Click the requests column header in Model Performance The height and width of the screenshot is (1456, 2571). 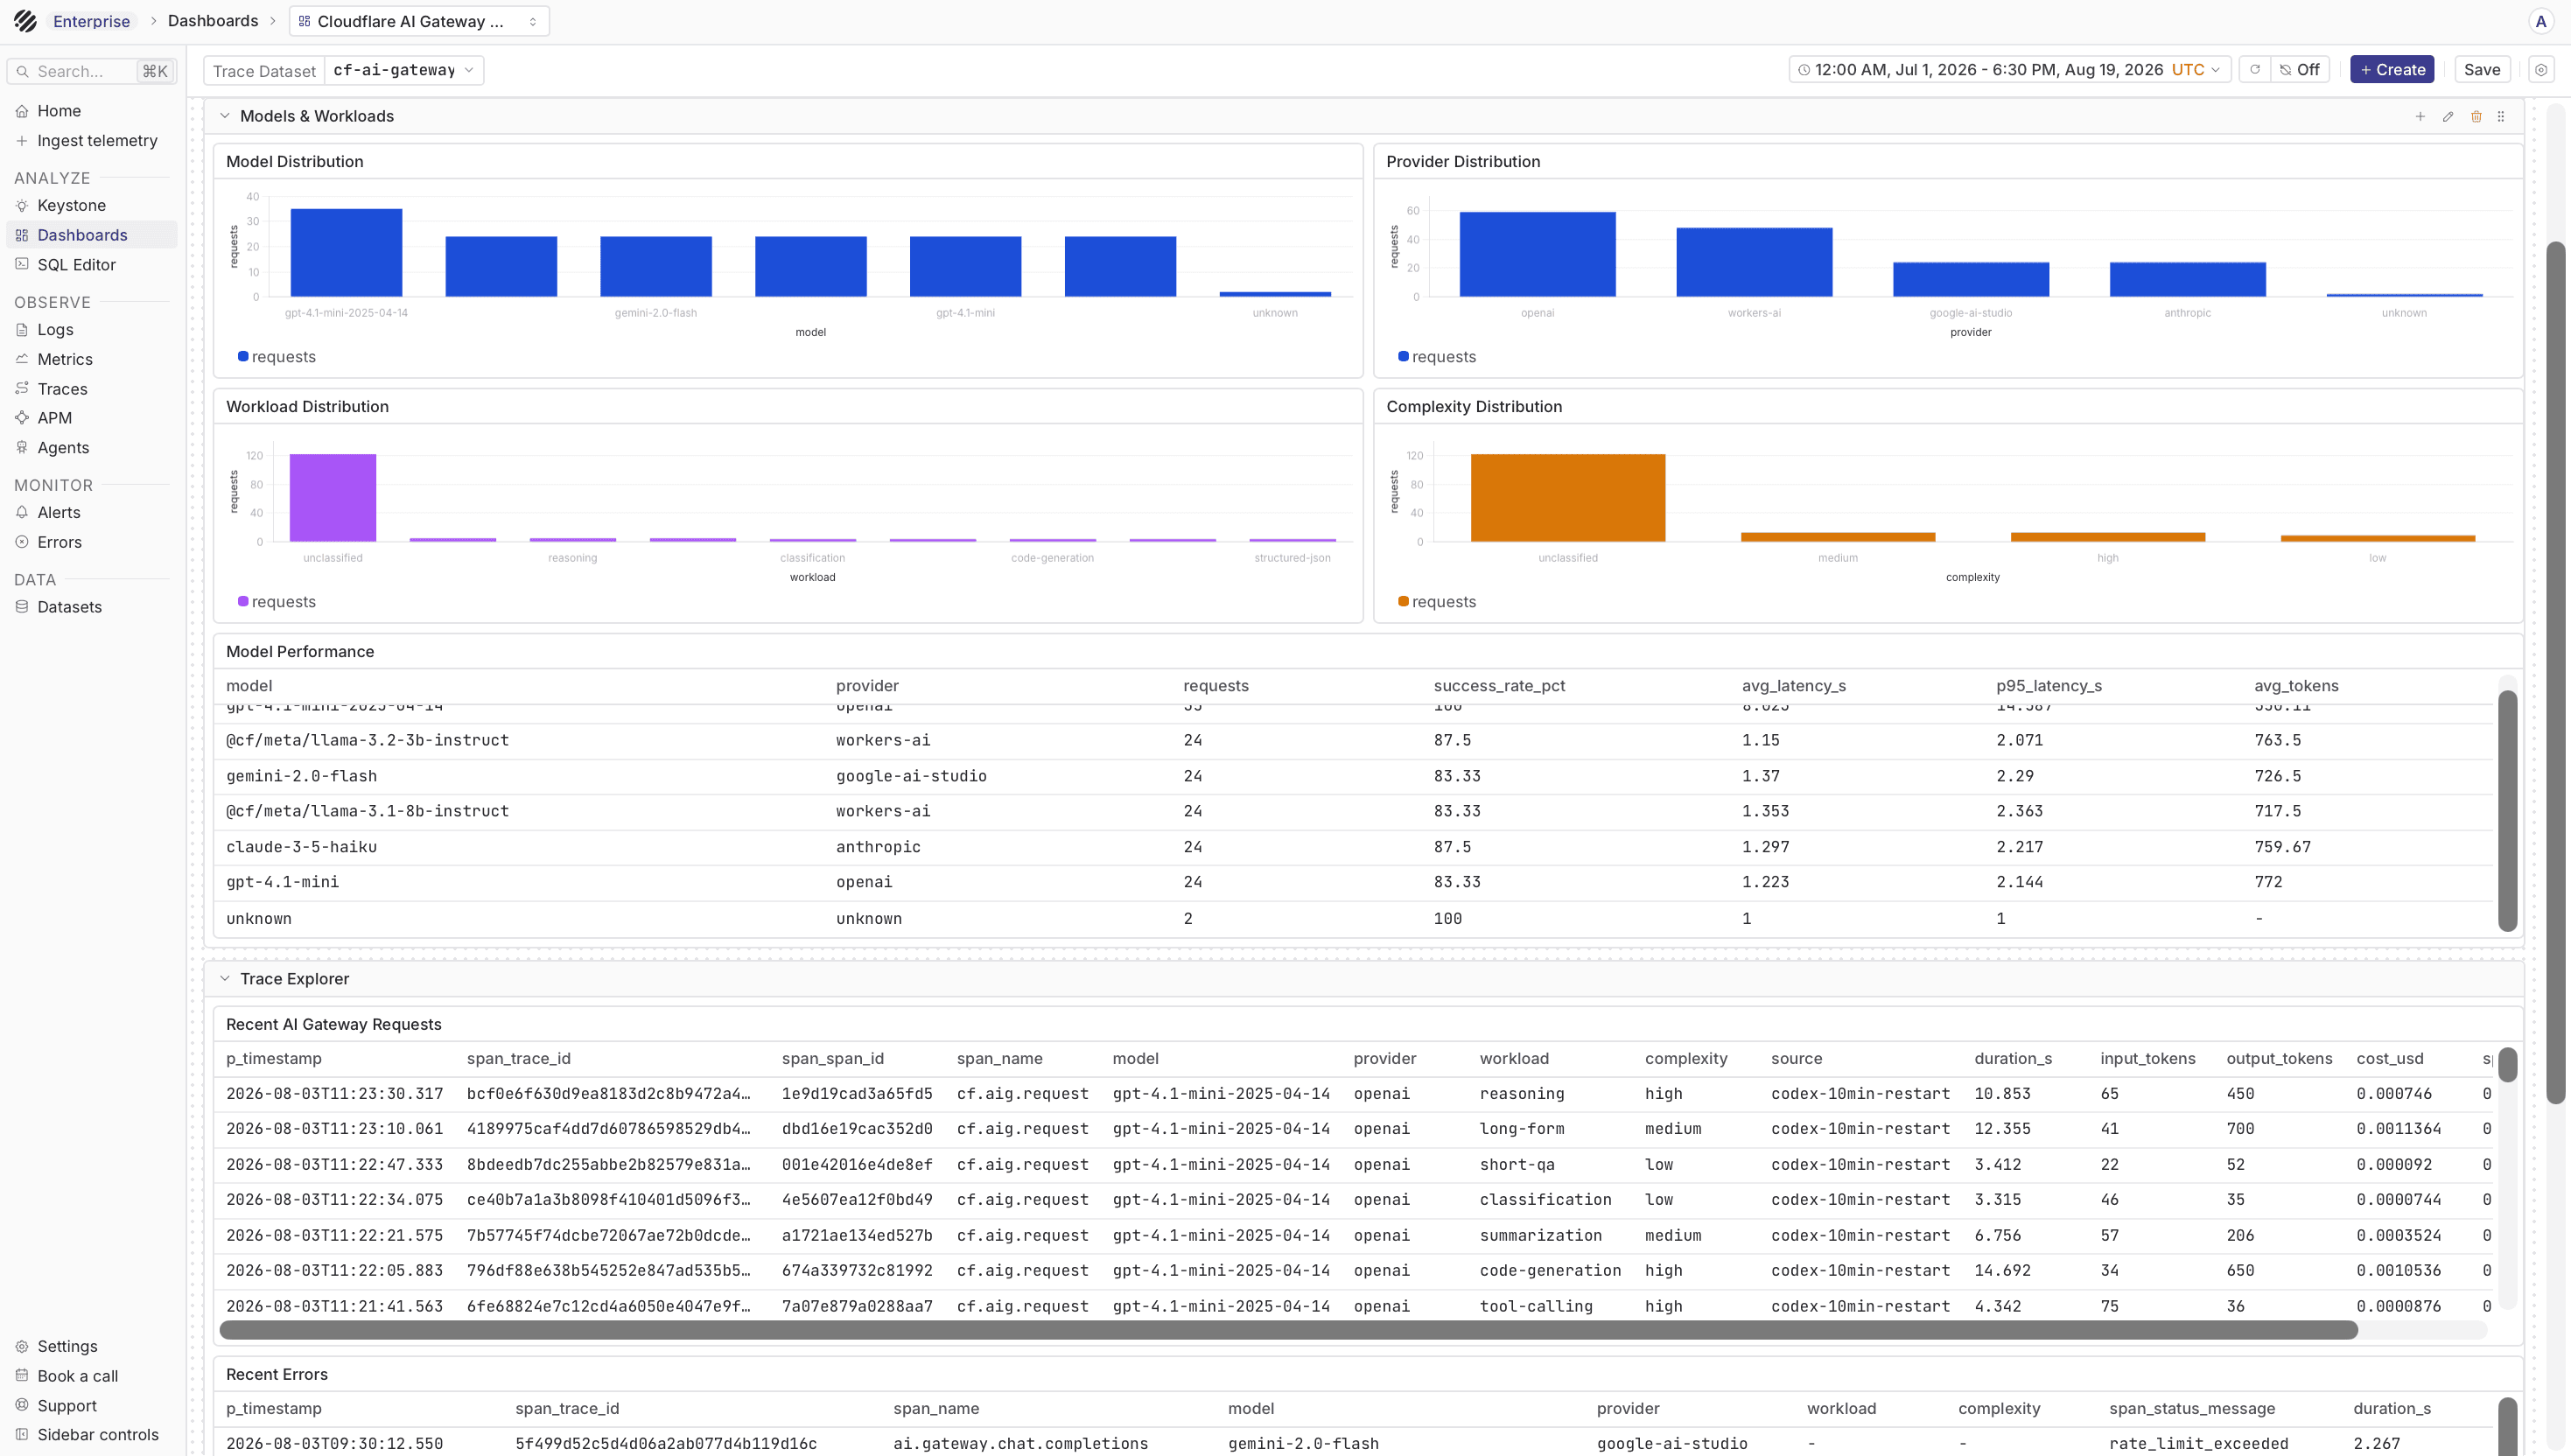(1216, 686)
